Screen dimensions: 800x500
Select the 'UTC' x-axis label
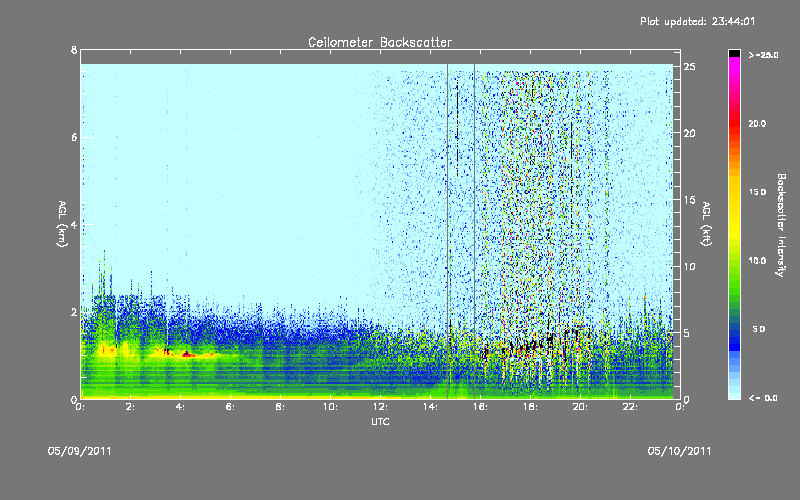coord(380,422)
